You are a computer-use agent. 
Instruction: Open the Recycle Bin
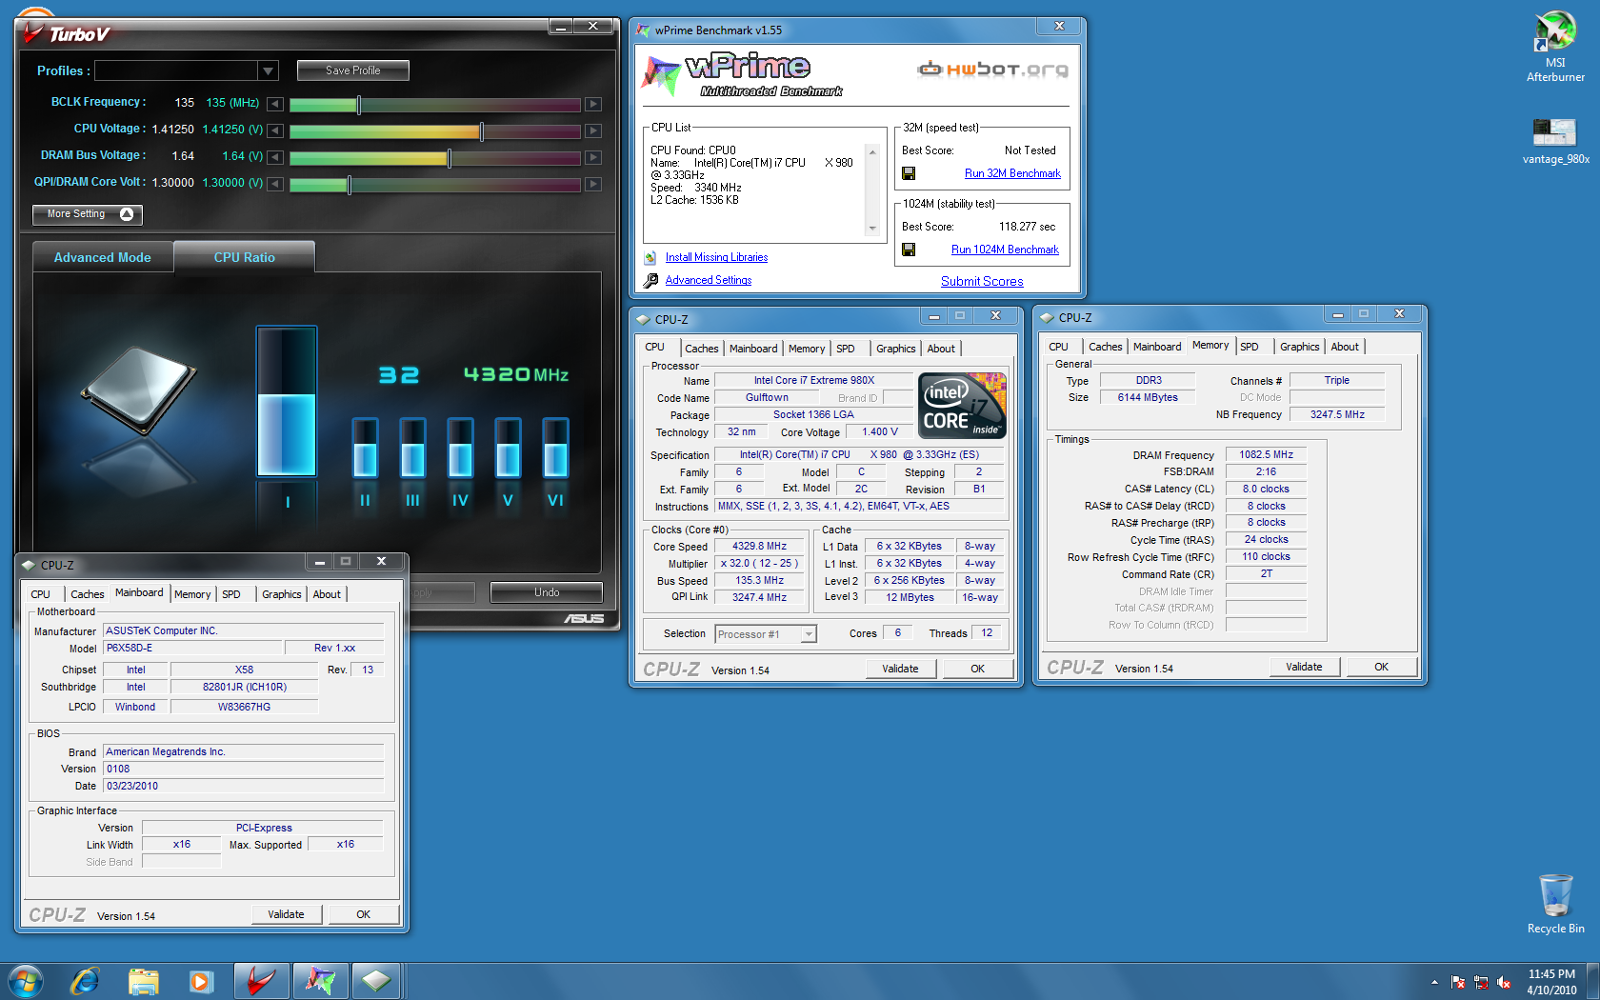(1555, 904)
